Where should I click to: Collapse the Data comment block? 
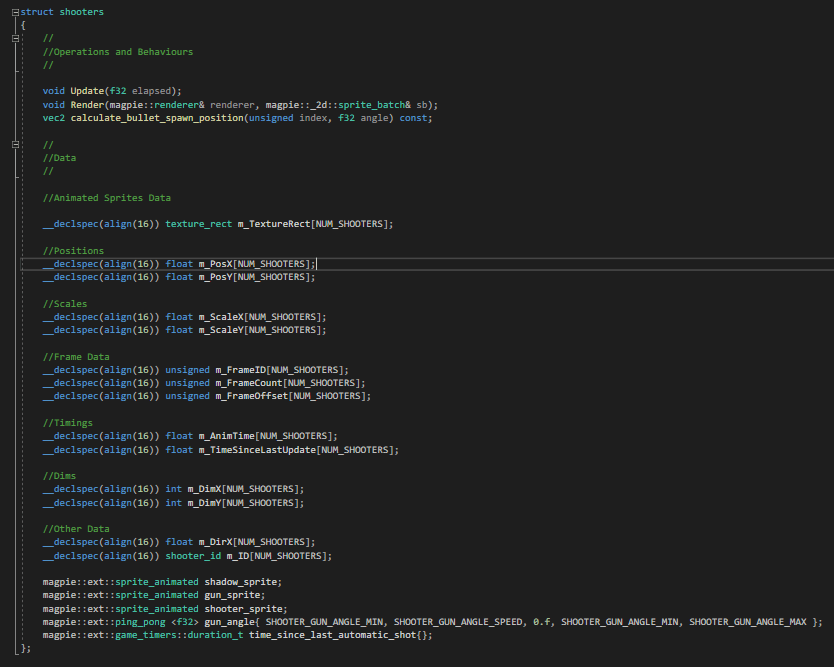tap(15, 144)
